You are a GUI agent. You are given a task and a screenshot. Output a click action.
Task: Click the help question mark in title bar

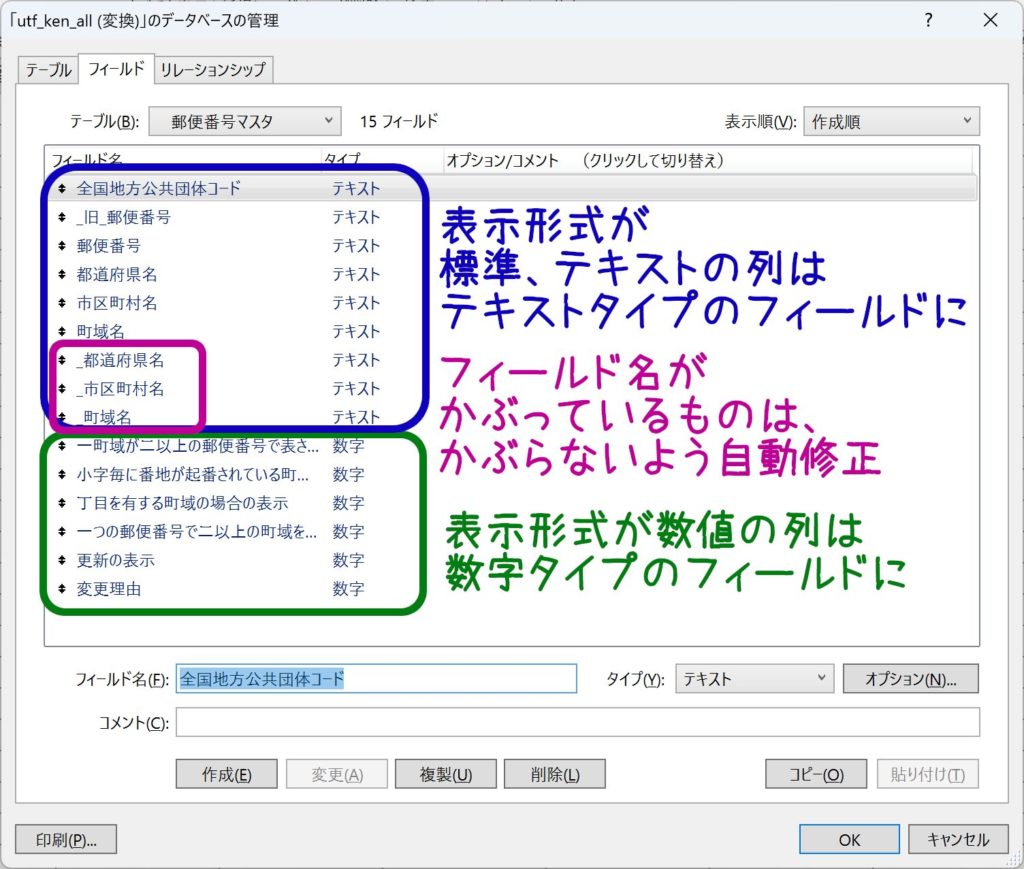tap(928, 20)
